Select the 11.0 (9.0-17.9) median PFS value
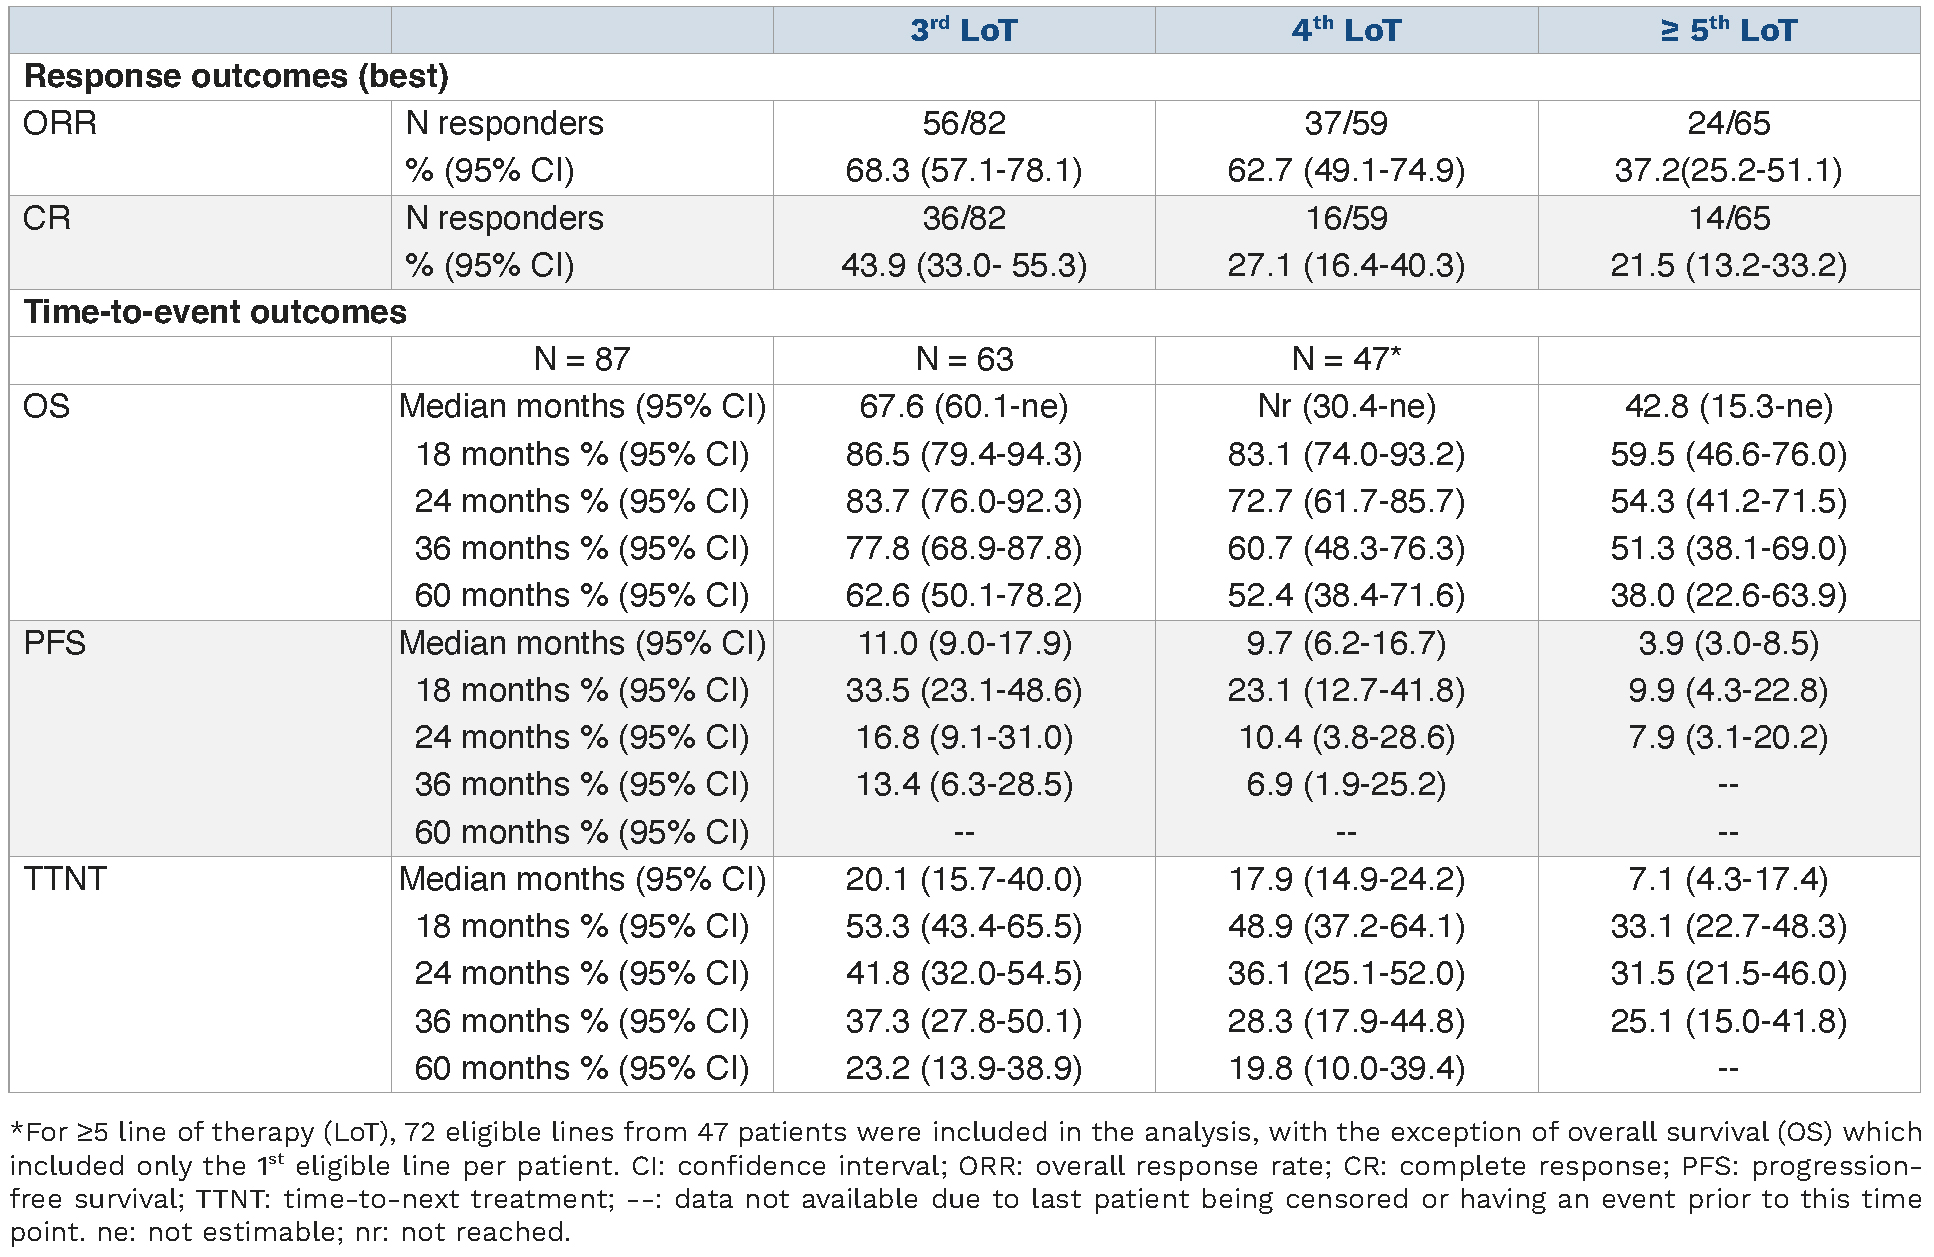The height and width of the screenshot is (1257, 1934). click(x=963, y=642)
